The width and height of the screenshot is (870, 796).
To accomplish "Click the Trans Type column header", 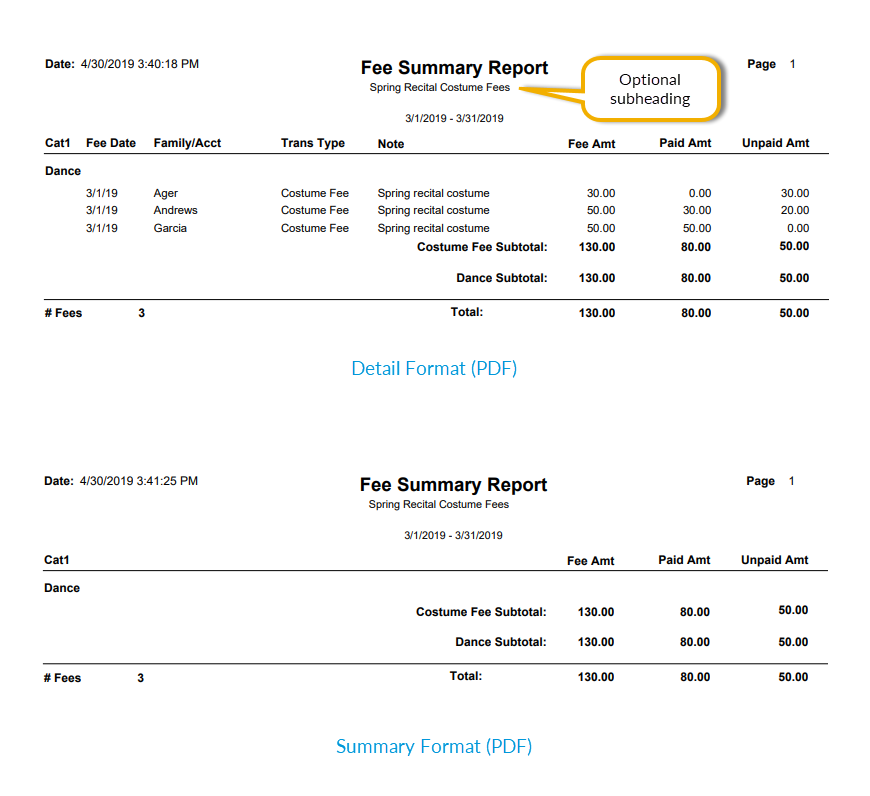I will click(x=313, y=143).
